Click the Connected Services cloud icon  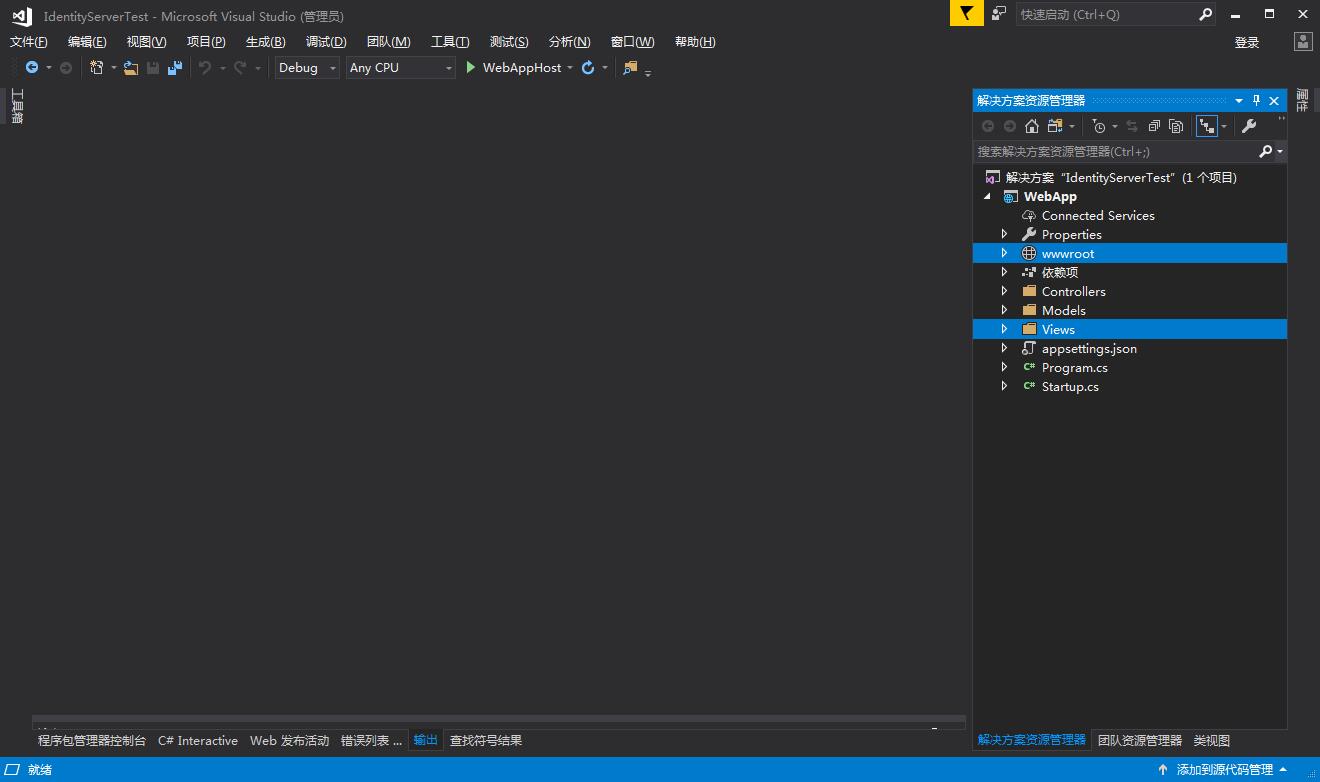1029,216
